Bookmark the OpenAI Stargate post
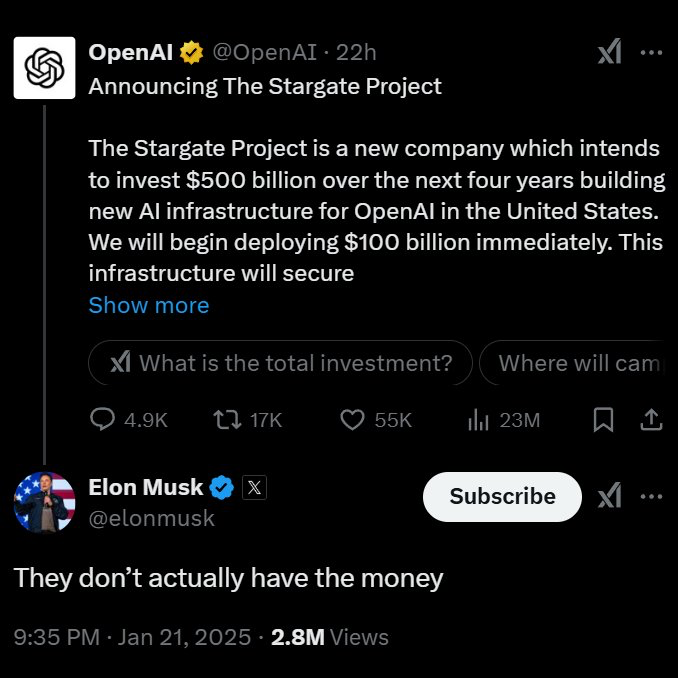Viewport: 678px width, 678px height. (603, 420)
